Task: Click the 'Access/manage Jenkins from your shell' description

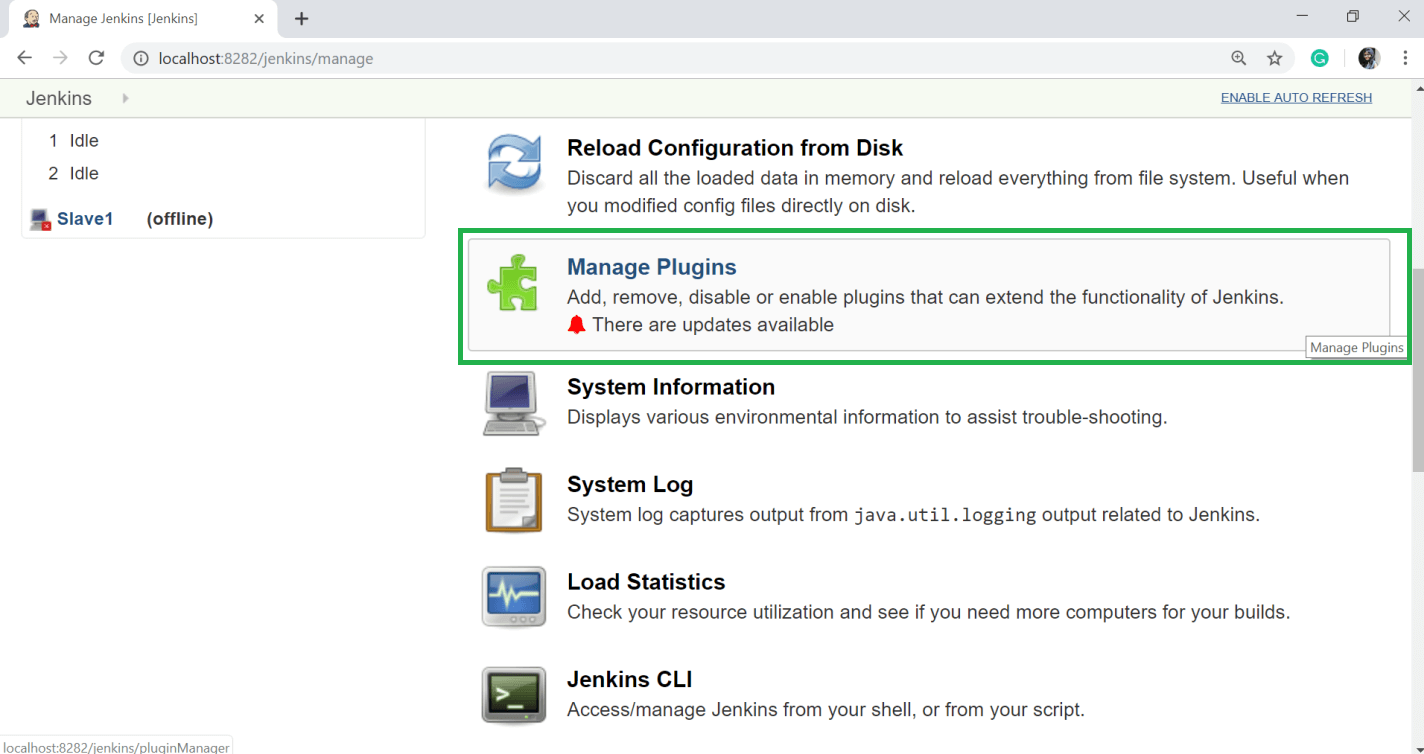Action: coord(826,710)
